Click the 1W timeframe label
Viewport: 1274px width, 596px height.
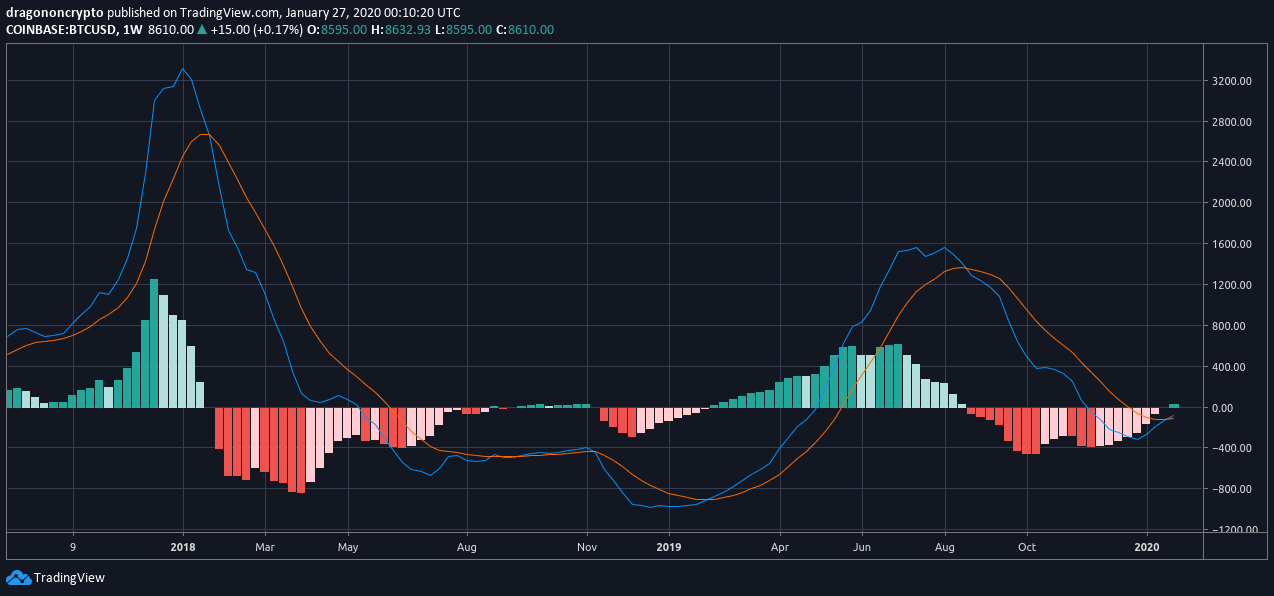[132, 30]
